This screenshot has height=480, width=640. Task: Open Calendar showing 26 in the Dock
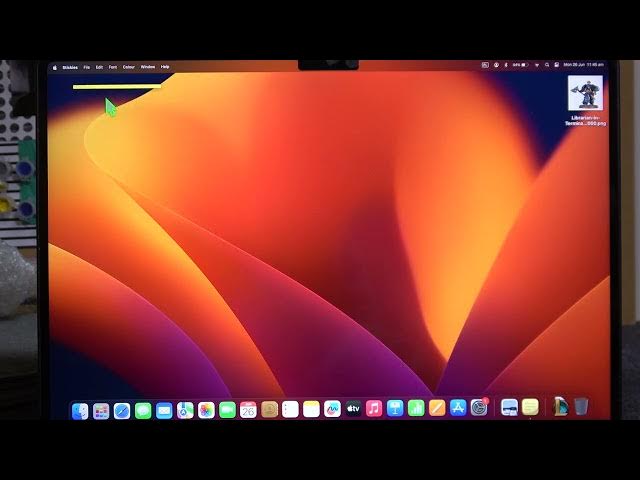(248, 410)
